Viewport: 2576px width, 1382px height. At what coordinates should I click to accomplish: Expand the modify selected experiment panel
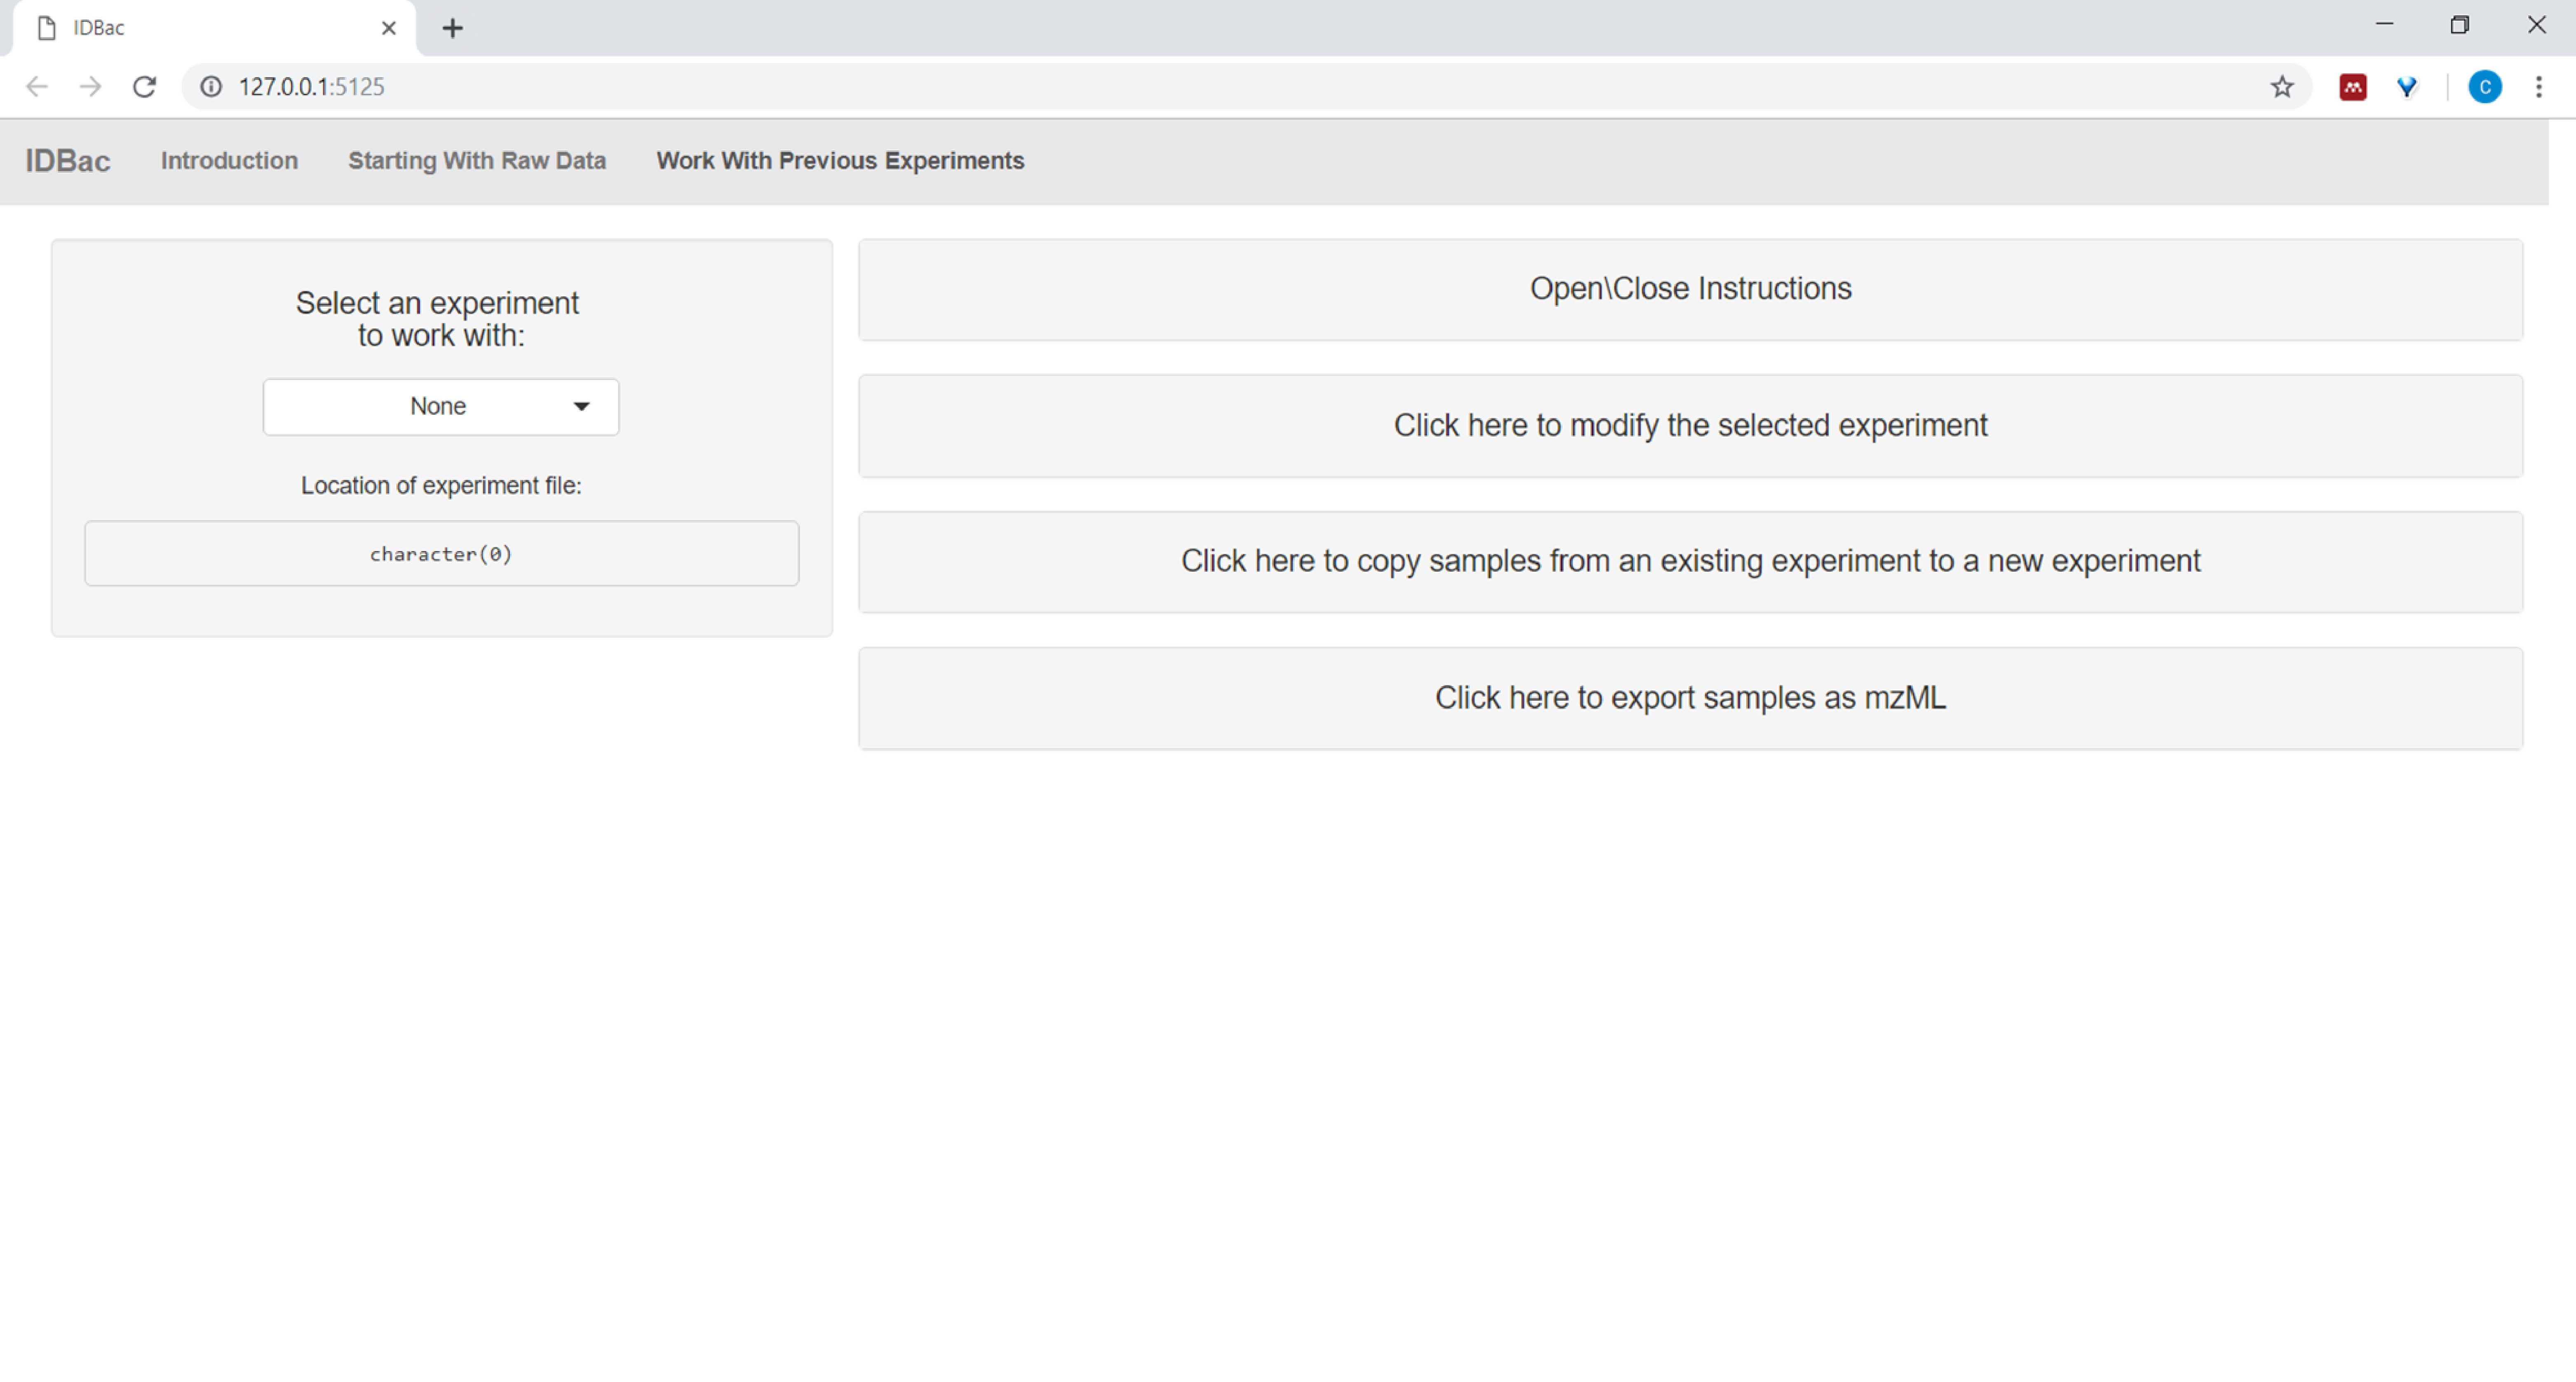point(1690,425)
